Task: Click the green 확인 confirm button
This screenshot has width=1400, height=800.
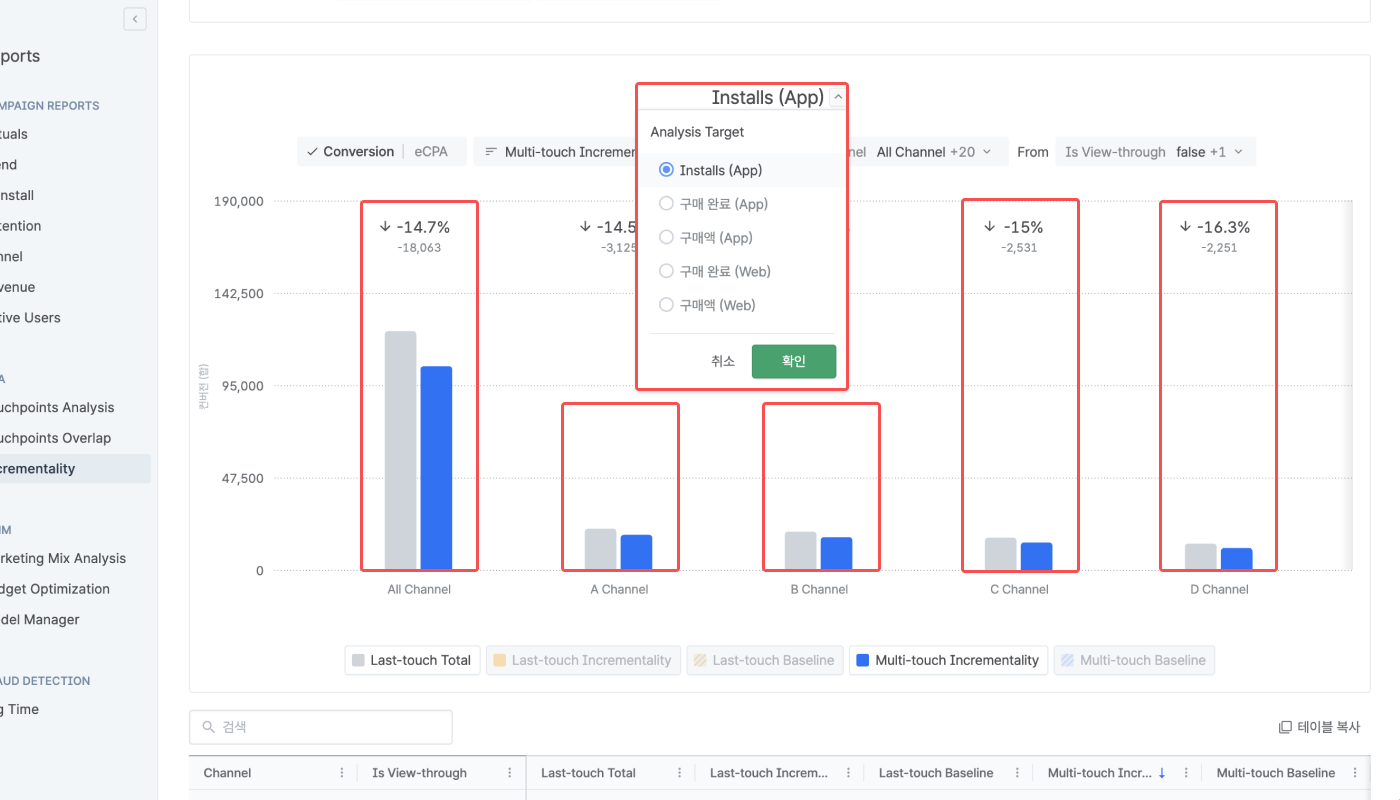Action: [x=794, y=361]
